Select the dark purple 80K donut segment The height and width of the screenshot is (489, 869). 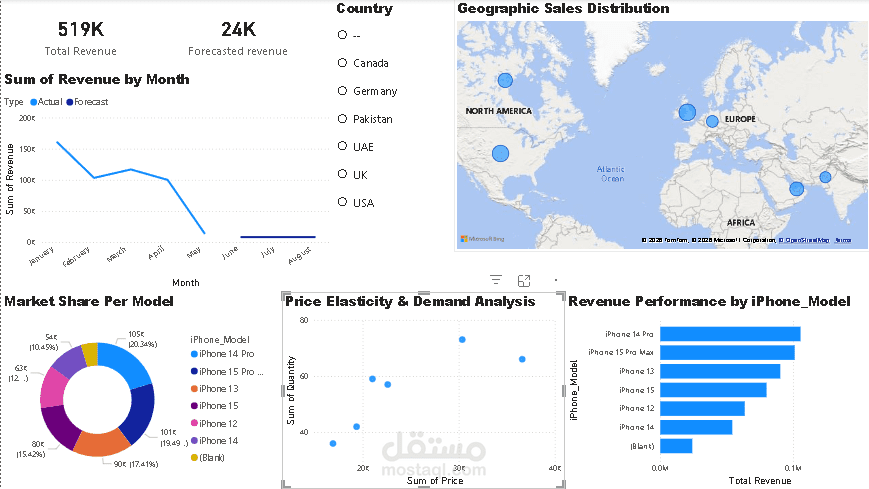tap(60, 427)
